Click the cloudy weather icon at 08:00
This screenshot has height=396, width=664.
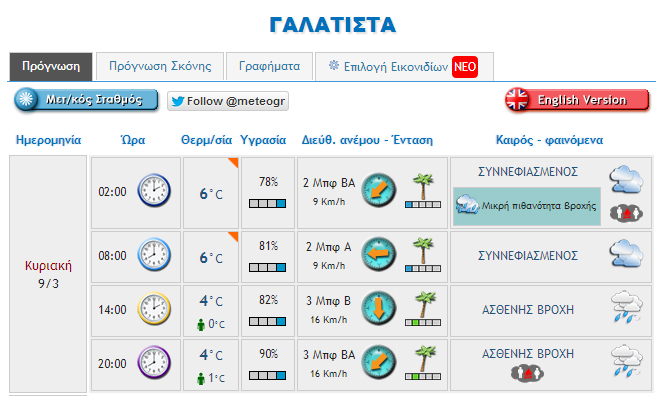[626, 253]
